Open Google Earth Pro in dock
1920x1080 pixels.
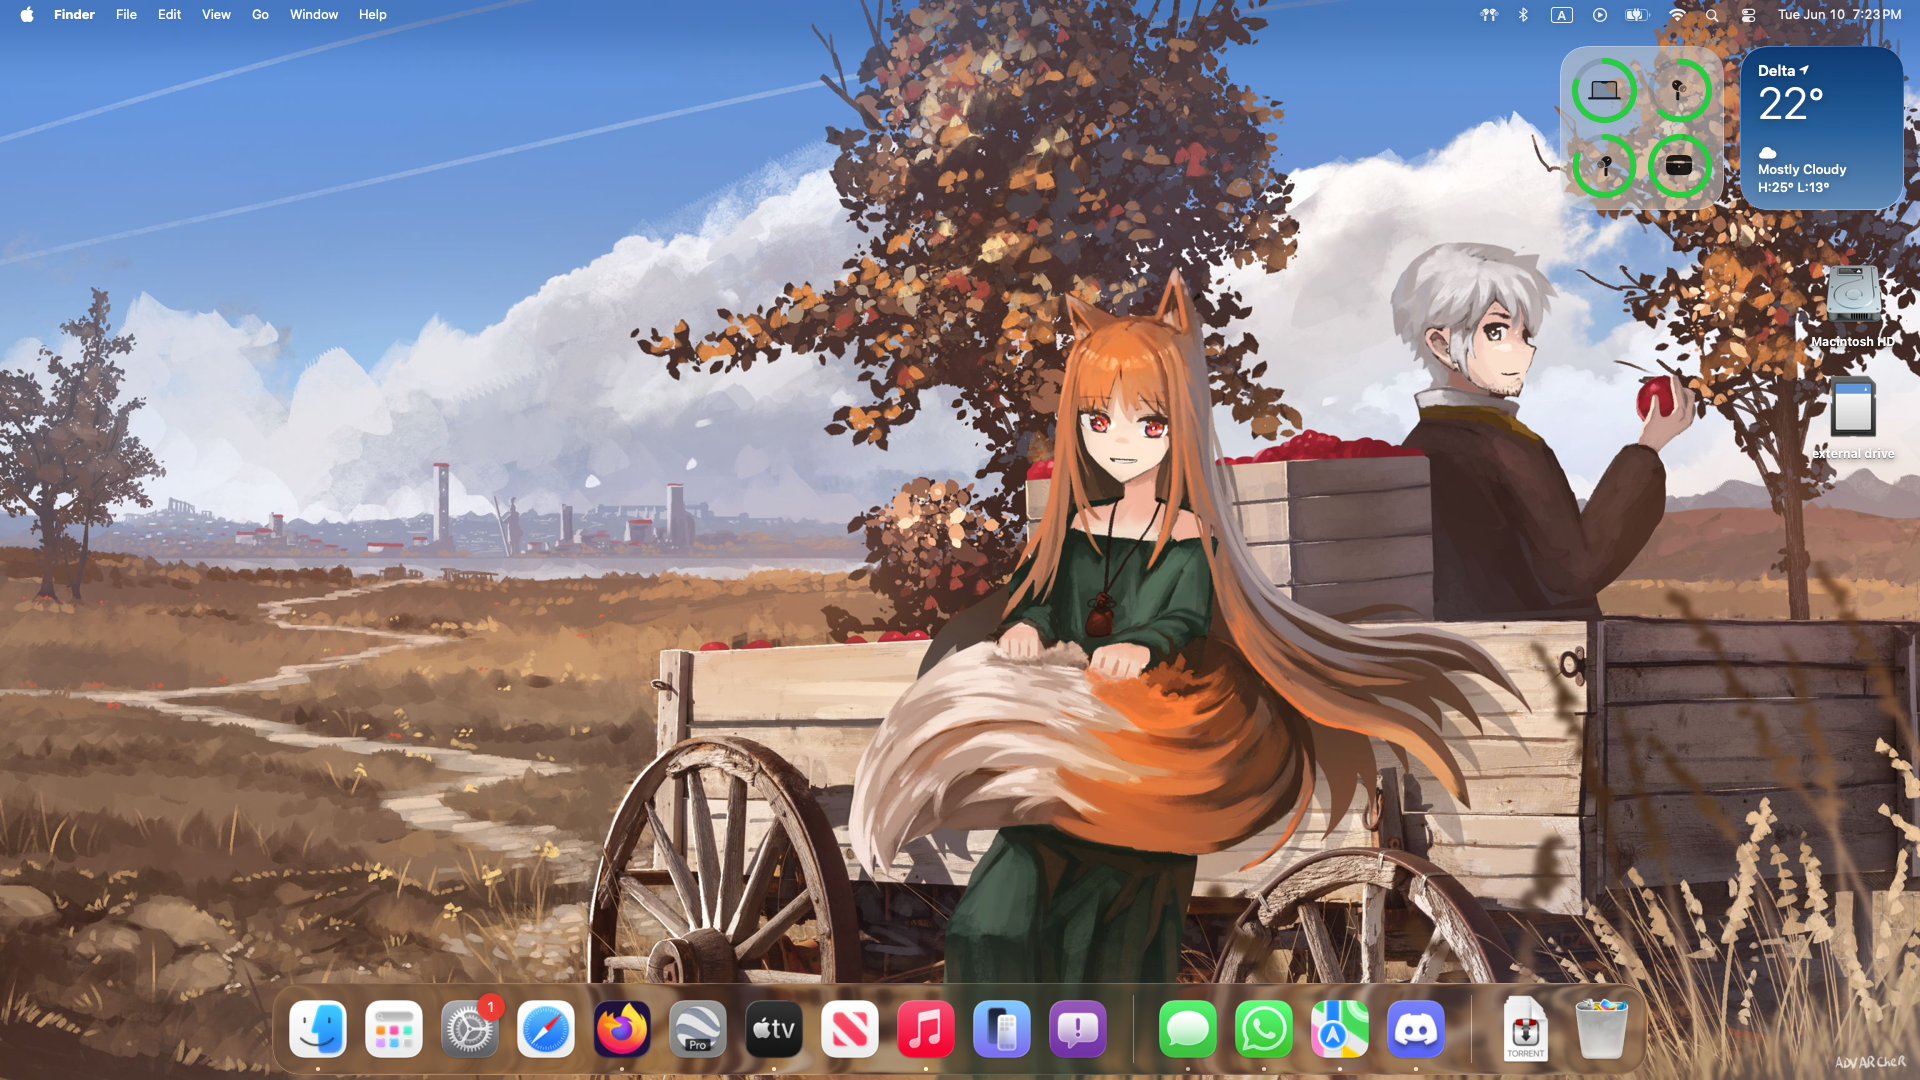698,1029
